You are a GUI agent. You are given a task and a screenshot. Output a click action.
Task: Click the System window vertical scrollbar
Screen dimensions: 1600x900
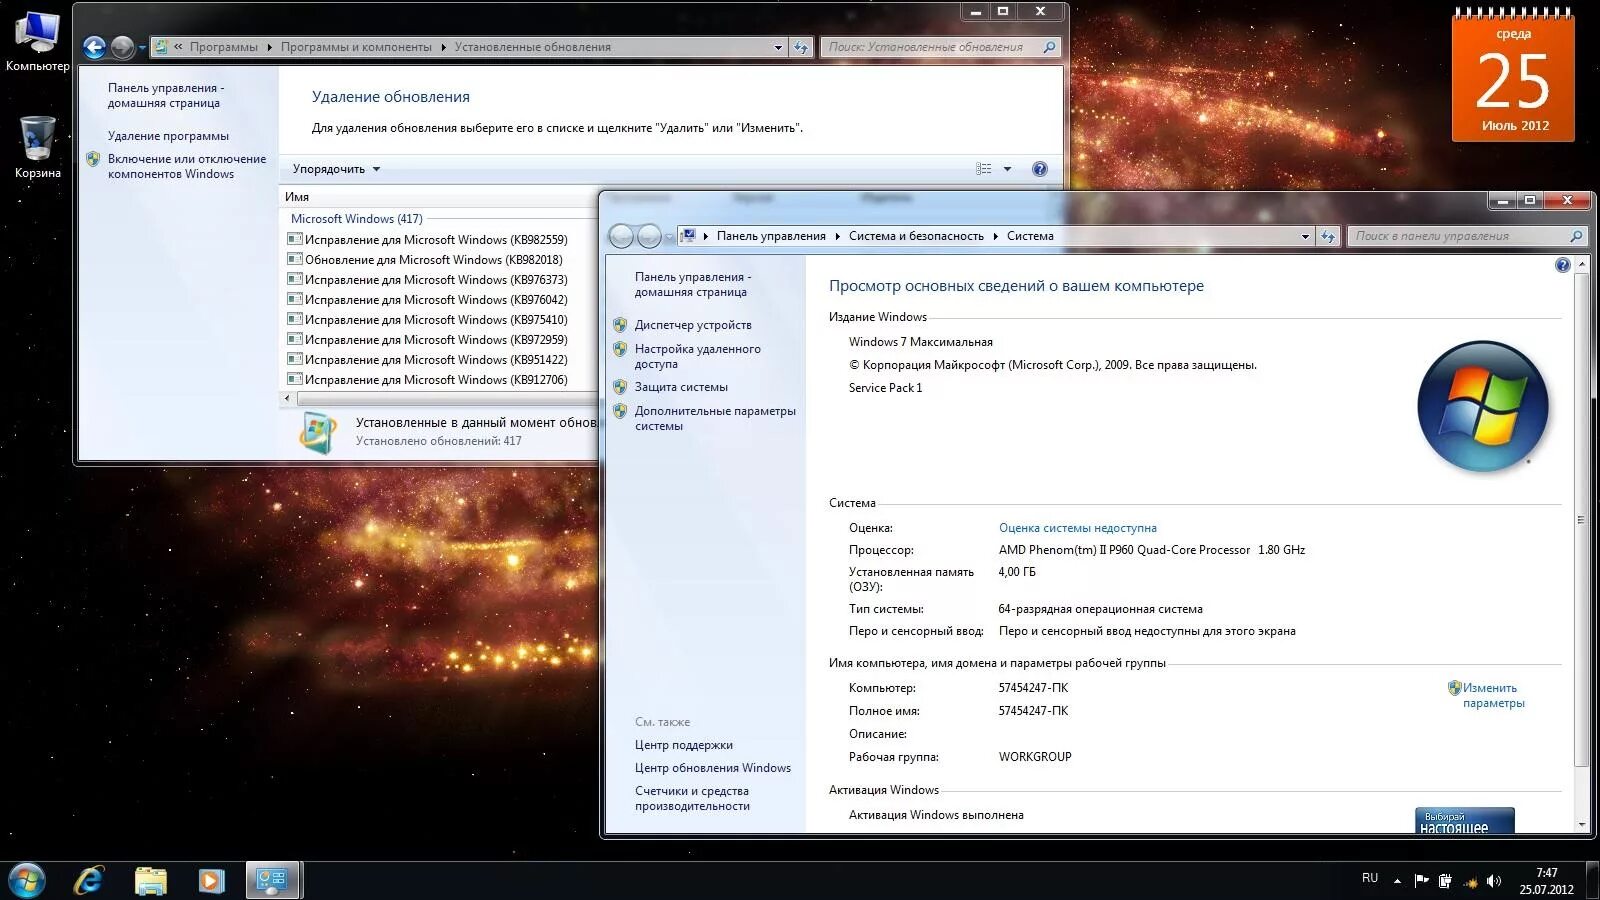pos(1581,520)
